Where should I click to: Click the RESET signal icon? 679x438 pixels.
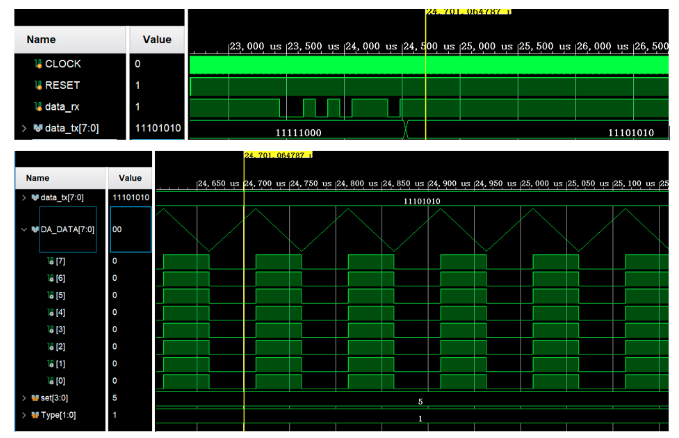(x=38, y=85)
